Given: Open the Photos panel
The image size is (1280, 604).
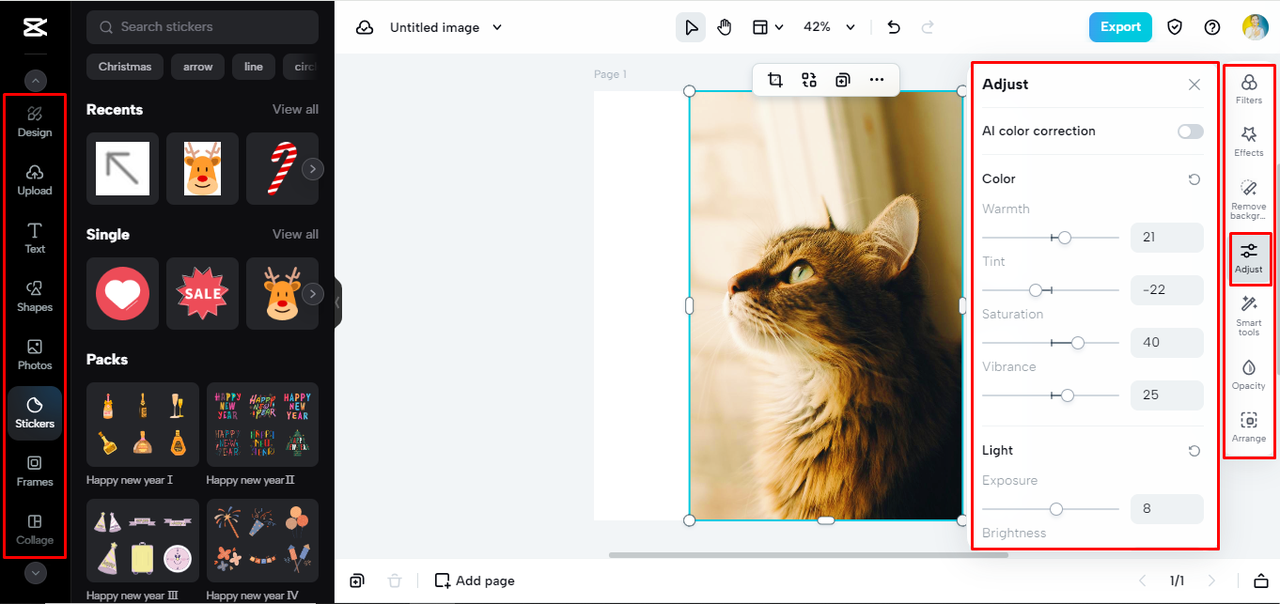Looking at the screenshot, I should coord(35,354).
